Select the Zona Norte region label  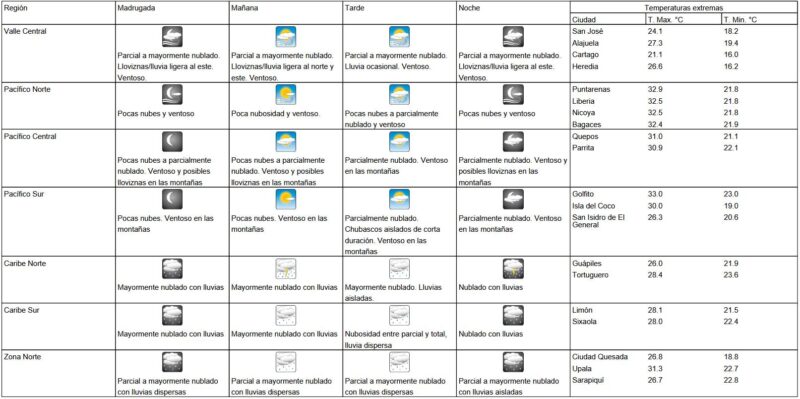coord(22,357)
